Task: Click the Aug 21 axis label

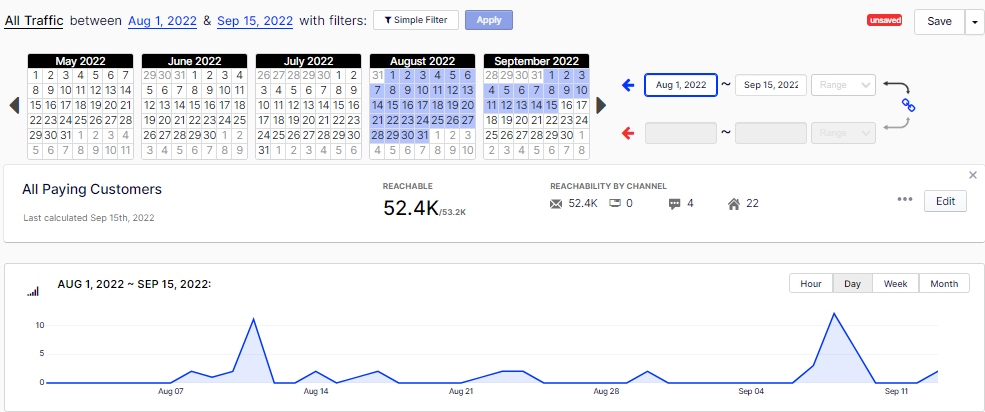Action: 460,391
